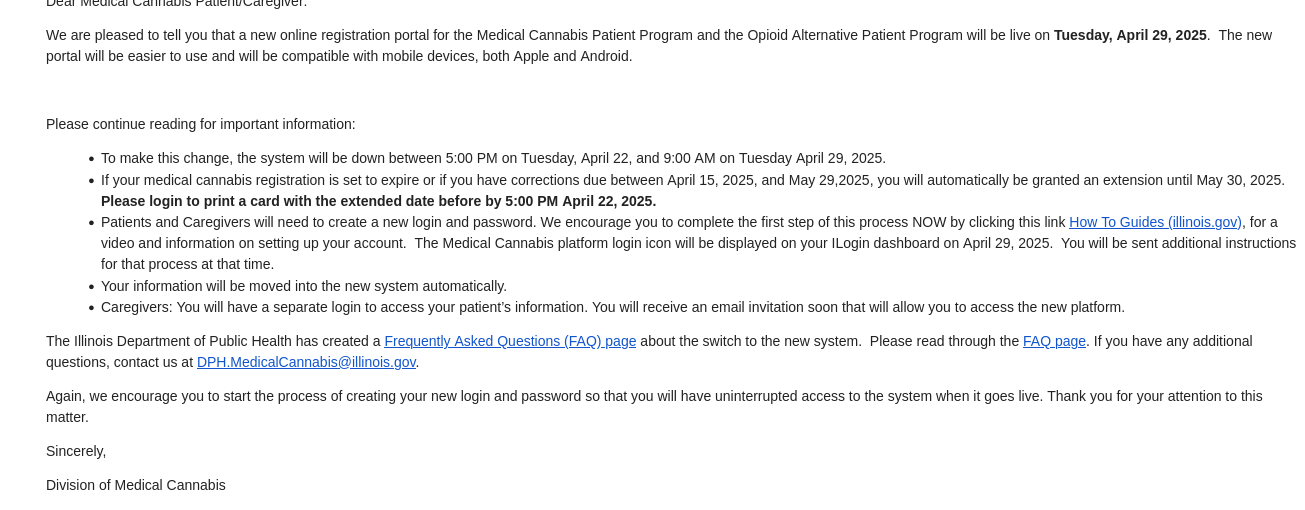Click the 'Patients and Caregivers will need' bullet text

coord(698,243)
